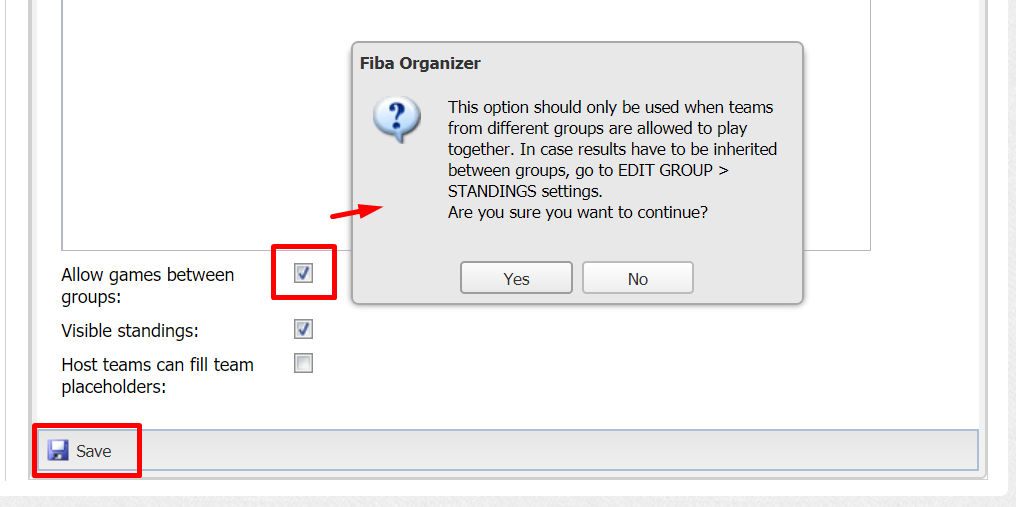Viewport: 1016px width, 507px height.
Task: Click the red arrow pointing at the dialog
Action: tap(356, 211)
